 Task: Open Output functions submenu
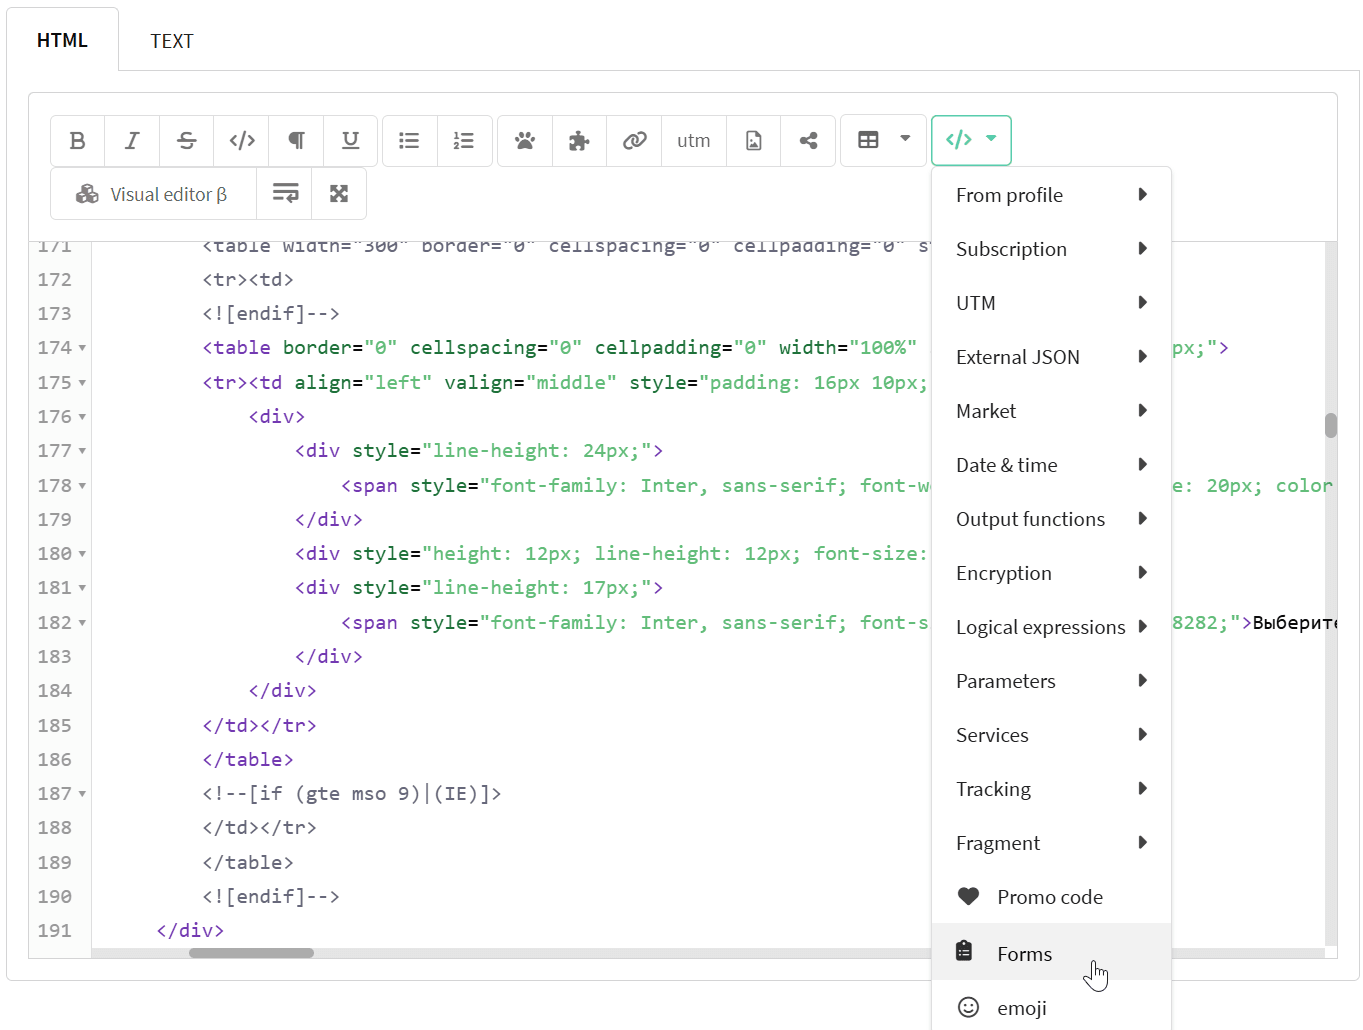tap(1051, 519)
